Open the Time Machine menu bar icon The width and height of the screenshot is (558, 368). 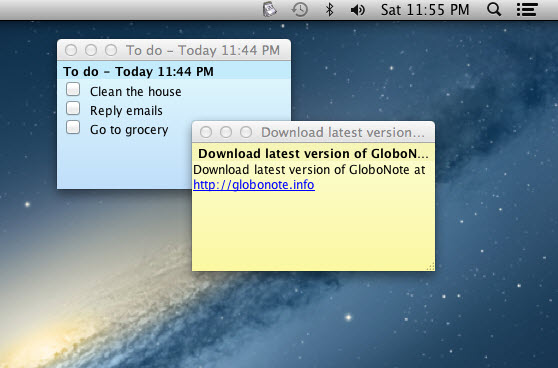click(x=300, y=10)
